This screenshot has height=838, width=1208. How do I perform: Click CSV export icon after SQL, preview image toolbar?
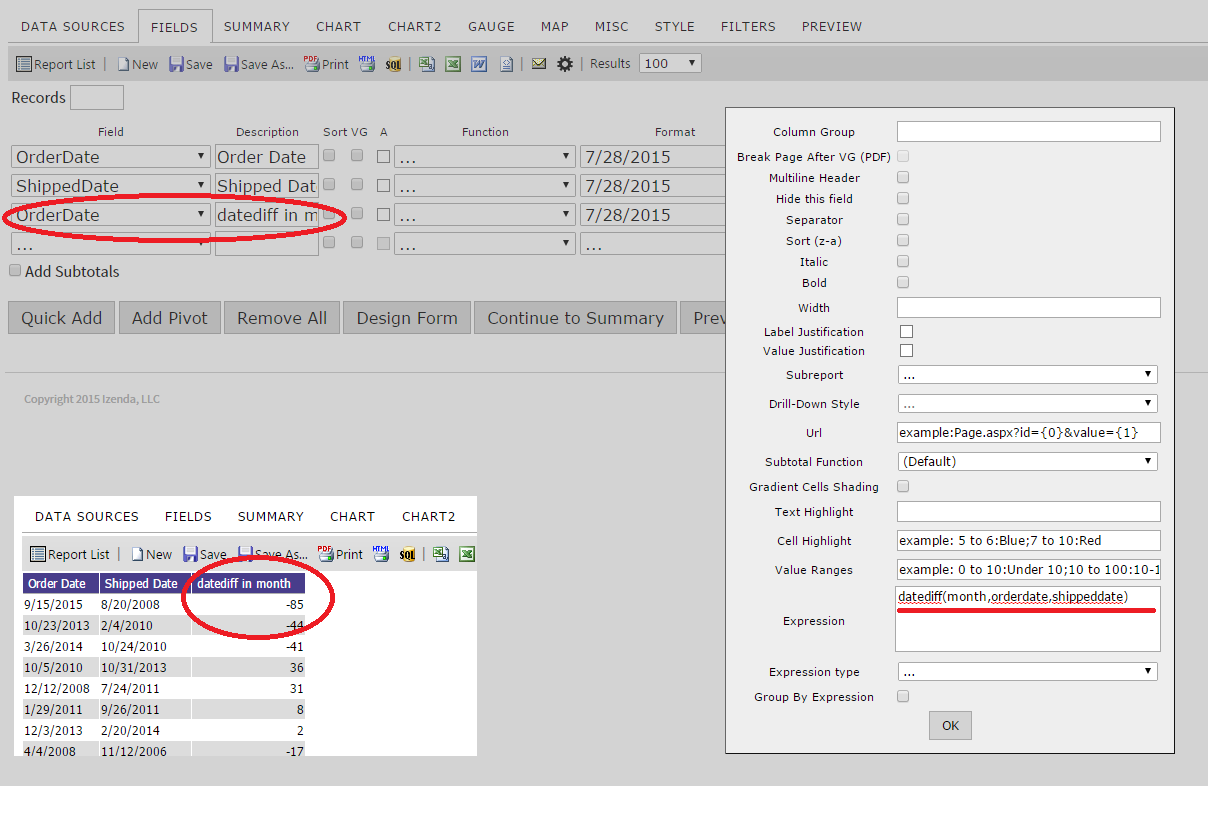pos(441,554)
